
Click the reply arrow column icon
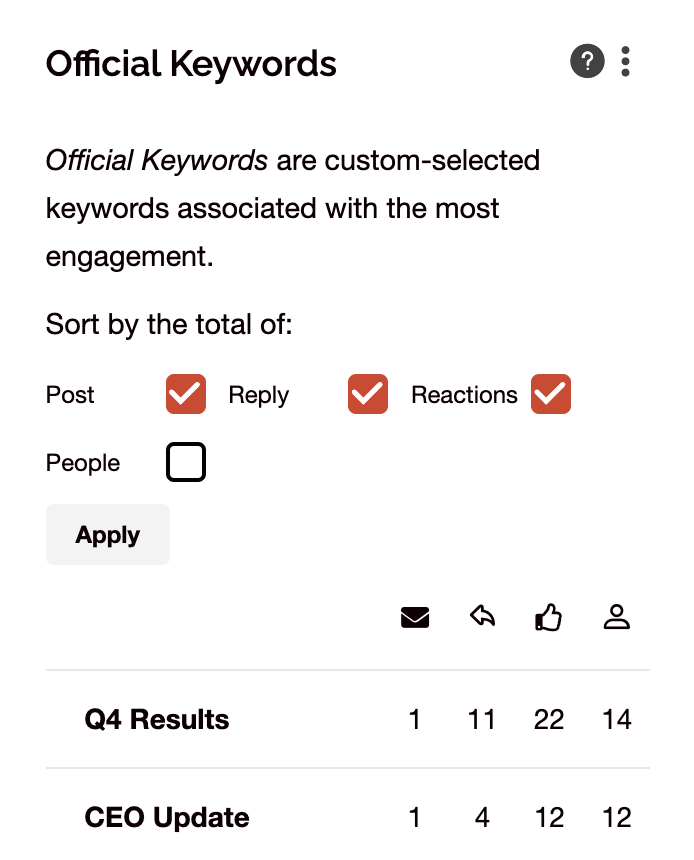481,616
